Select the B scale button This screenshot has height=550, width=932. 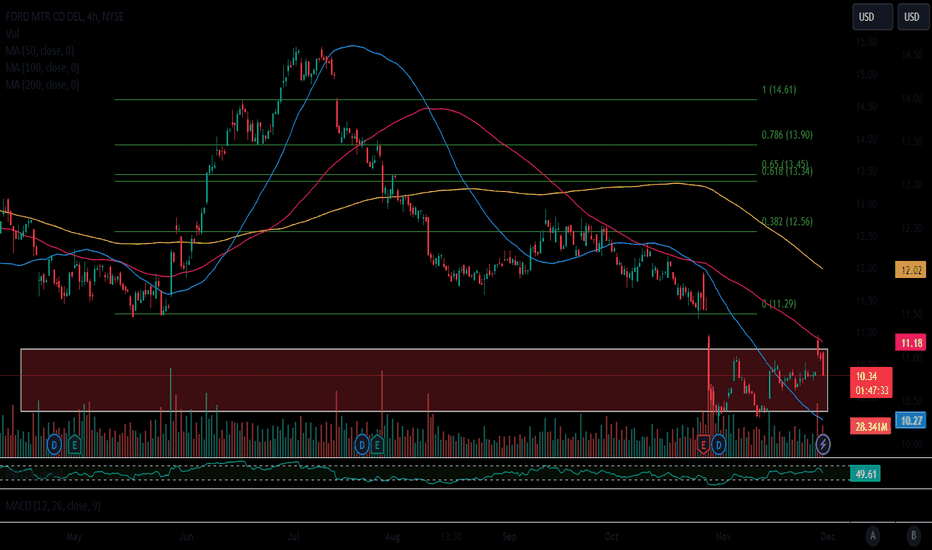pos(914,536)
